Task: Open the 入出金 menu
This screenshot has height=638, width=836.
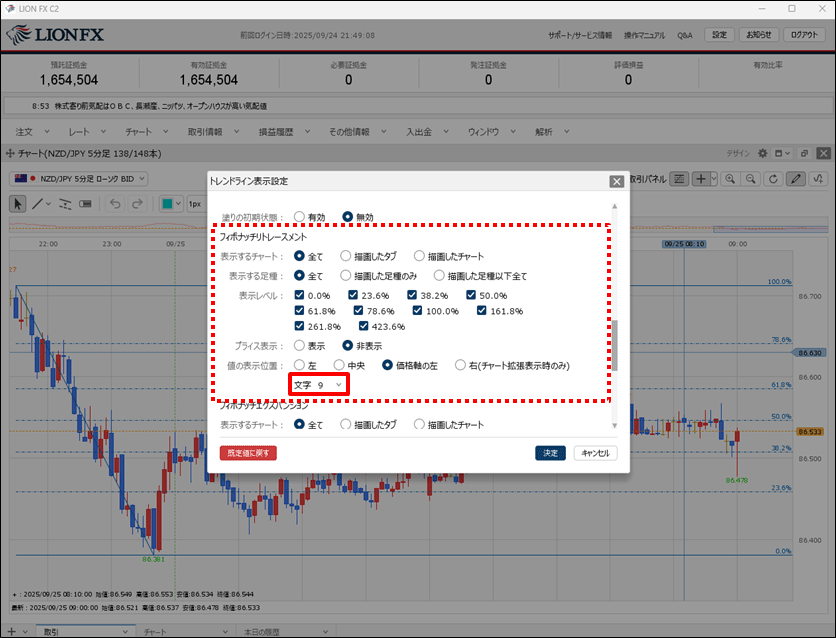Action: pos(423,131)
